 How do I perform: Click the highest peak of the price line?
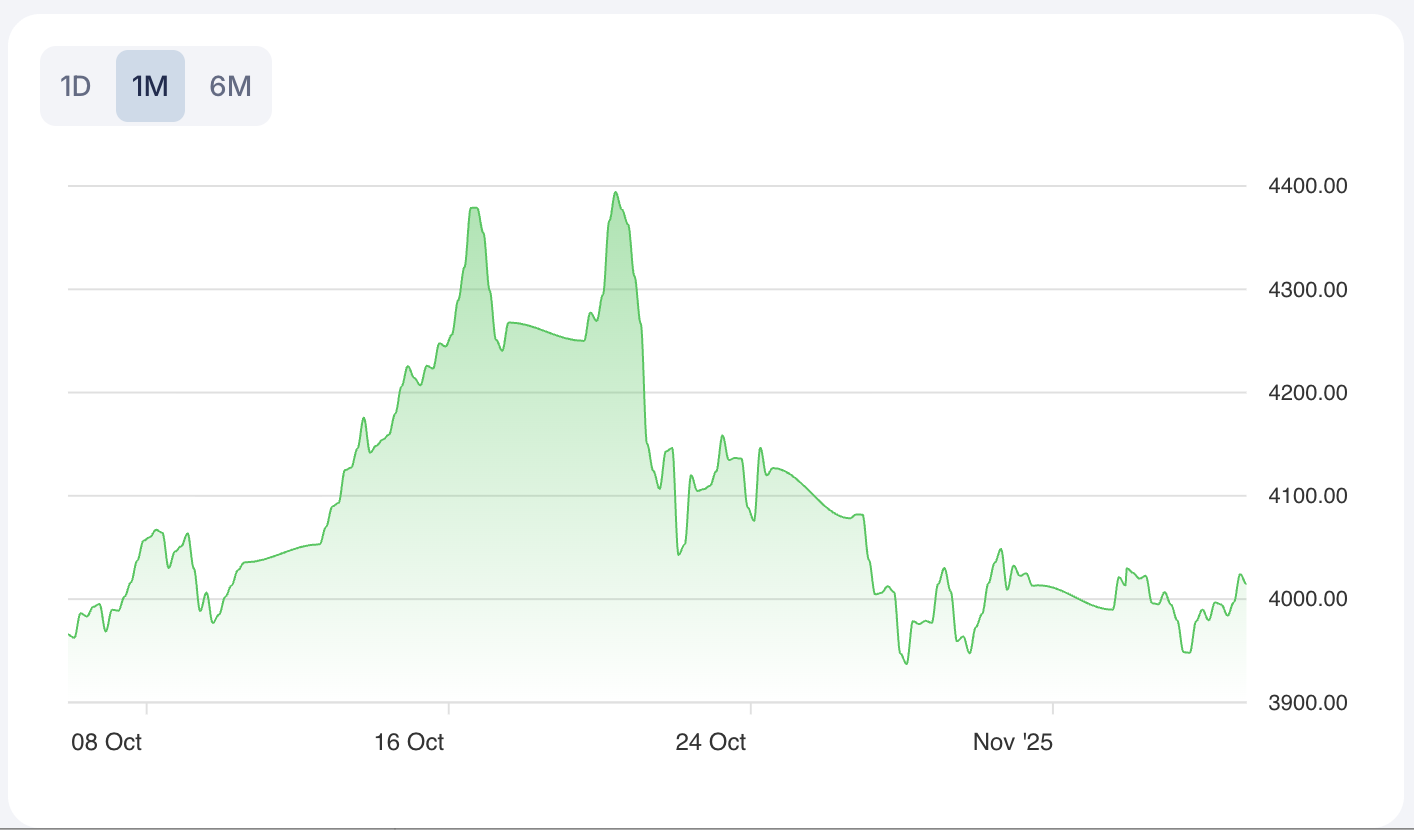coord(616,192)
